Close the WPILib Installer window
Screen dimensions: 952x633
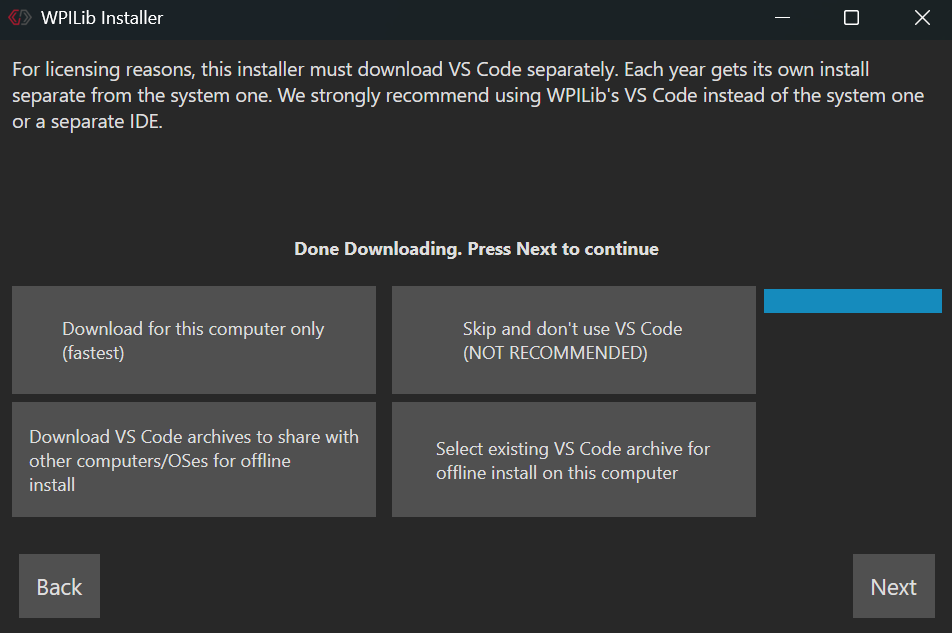click(x=922, y=18)
